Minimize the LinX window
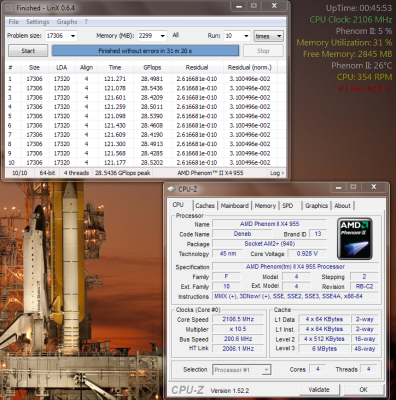This screenshot has width=396, height=400. click(x=239, y=6)
